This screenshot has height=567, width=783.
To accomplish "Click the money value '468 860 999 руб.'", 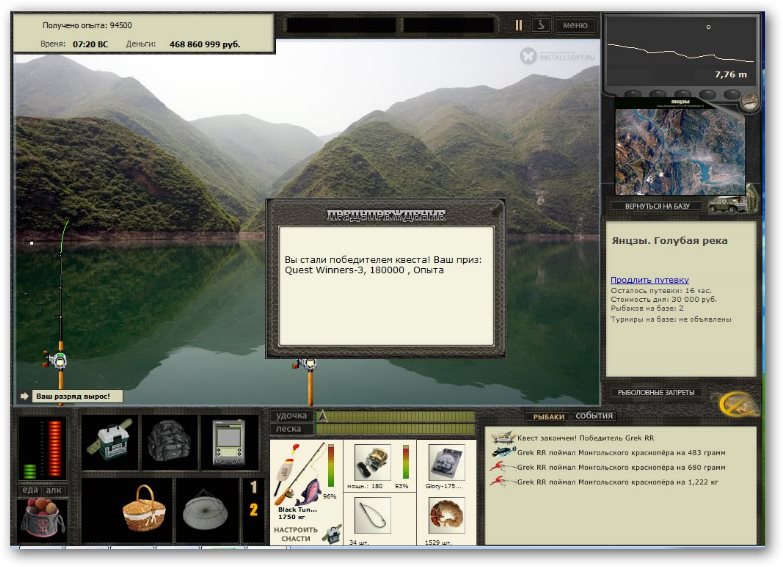I will (x=204, y=44).
